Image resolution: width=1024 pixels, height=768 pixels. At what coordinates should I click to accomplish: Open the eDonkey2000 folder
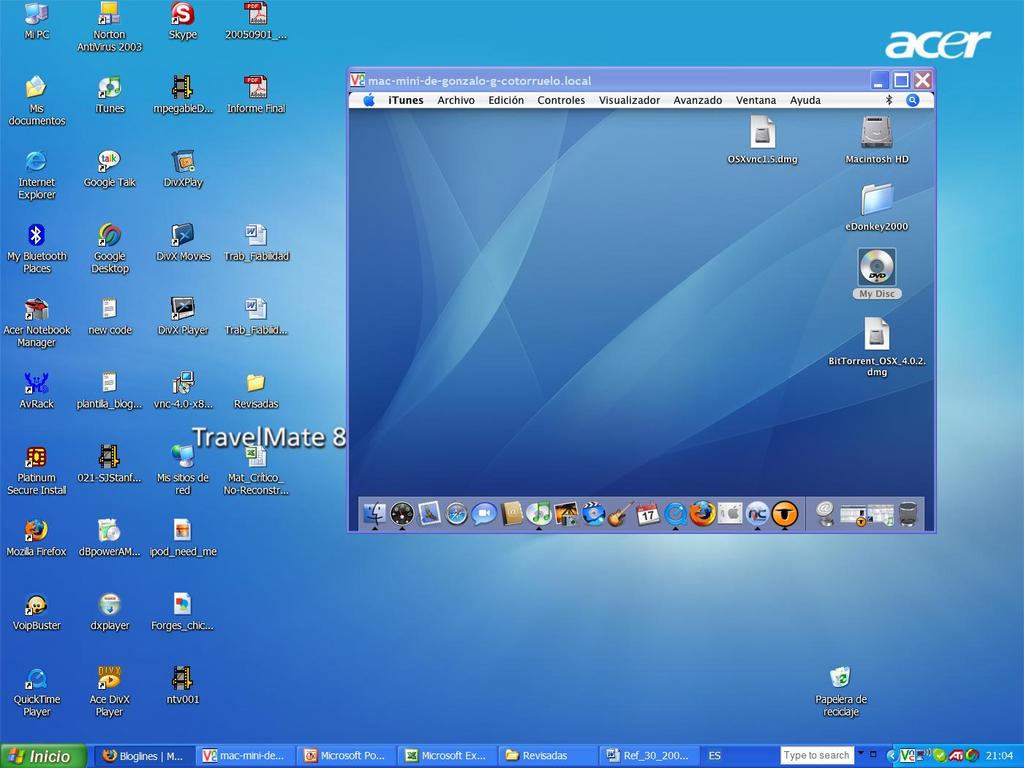point(876,208)
